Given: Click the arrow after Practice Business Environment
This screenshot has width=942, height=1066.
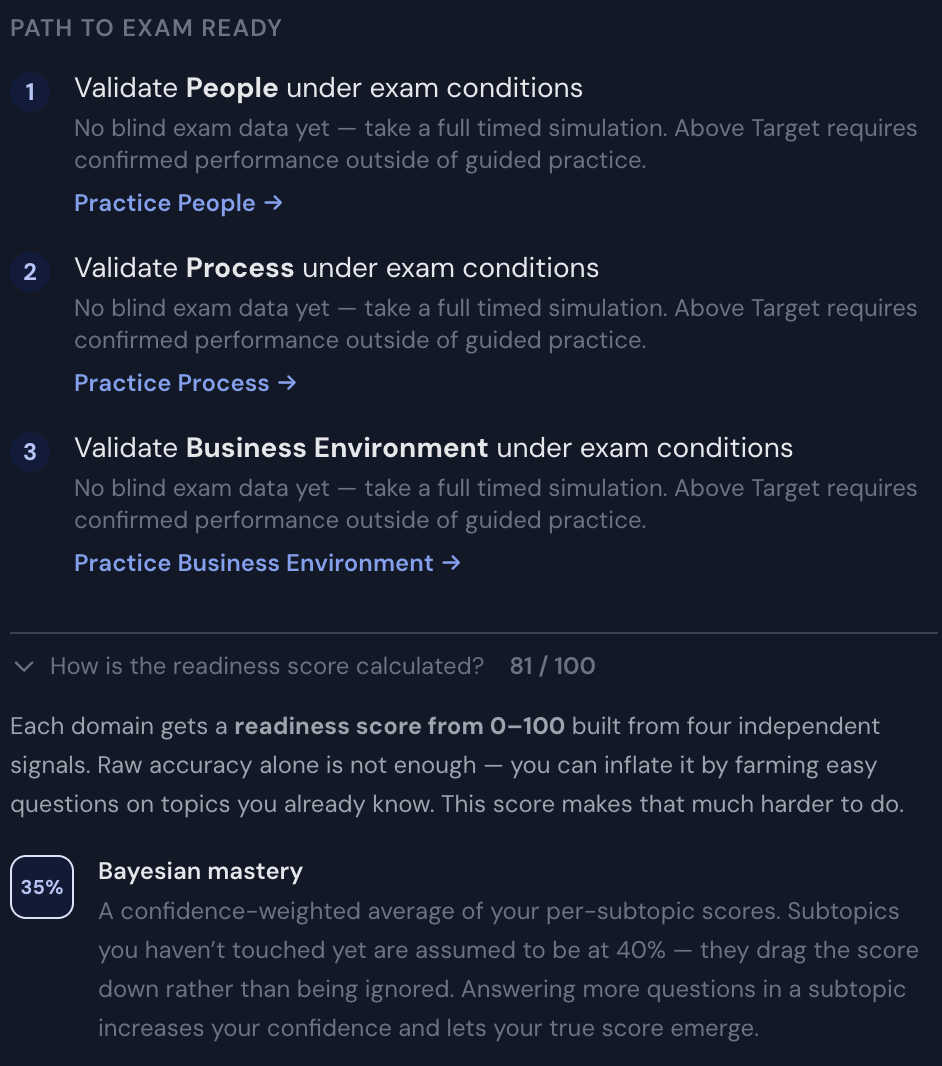Looking at the screenshot, I should coord(452,563).
